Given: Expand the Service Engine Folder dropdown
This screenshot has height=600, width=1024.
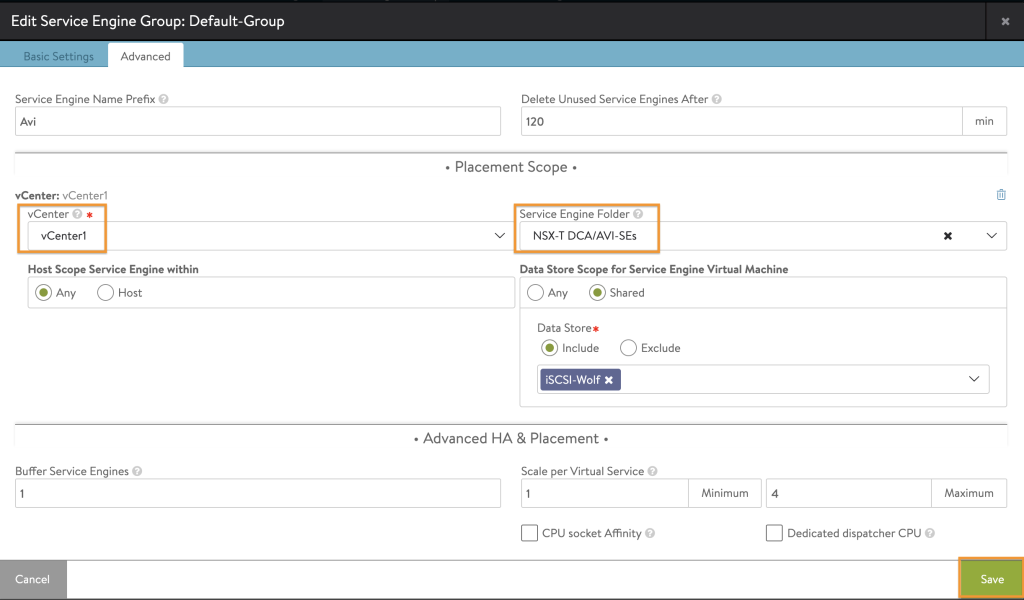Looking at the screenshot, I should pyautogui.click(x=991, y=236).
